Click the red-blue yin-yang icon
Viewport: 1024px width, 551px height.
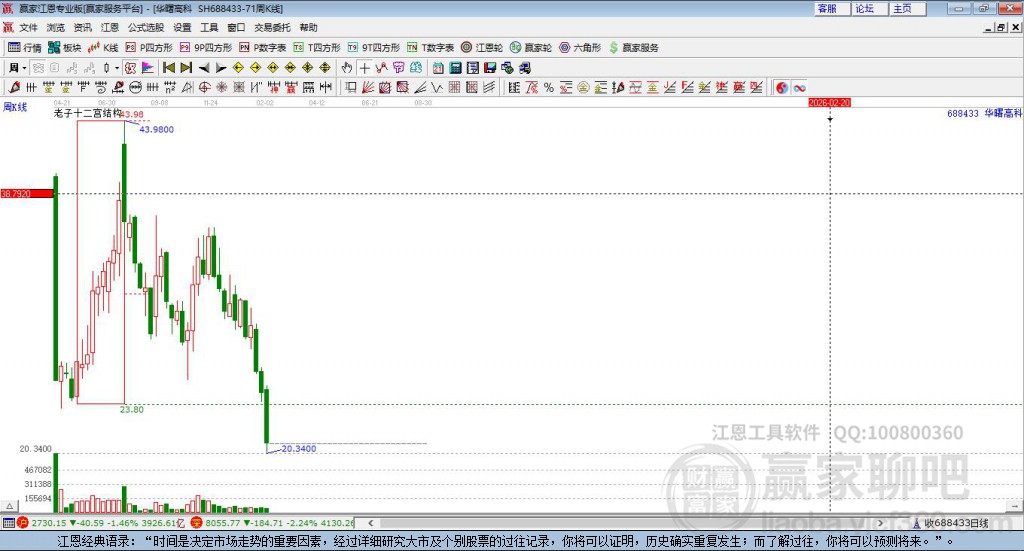click(782, 87)
